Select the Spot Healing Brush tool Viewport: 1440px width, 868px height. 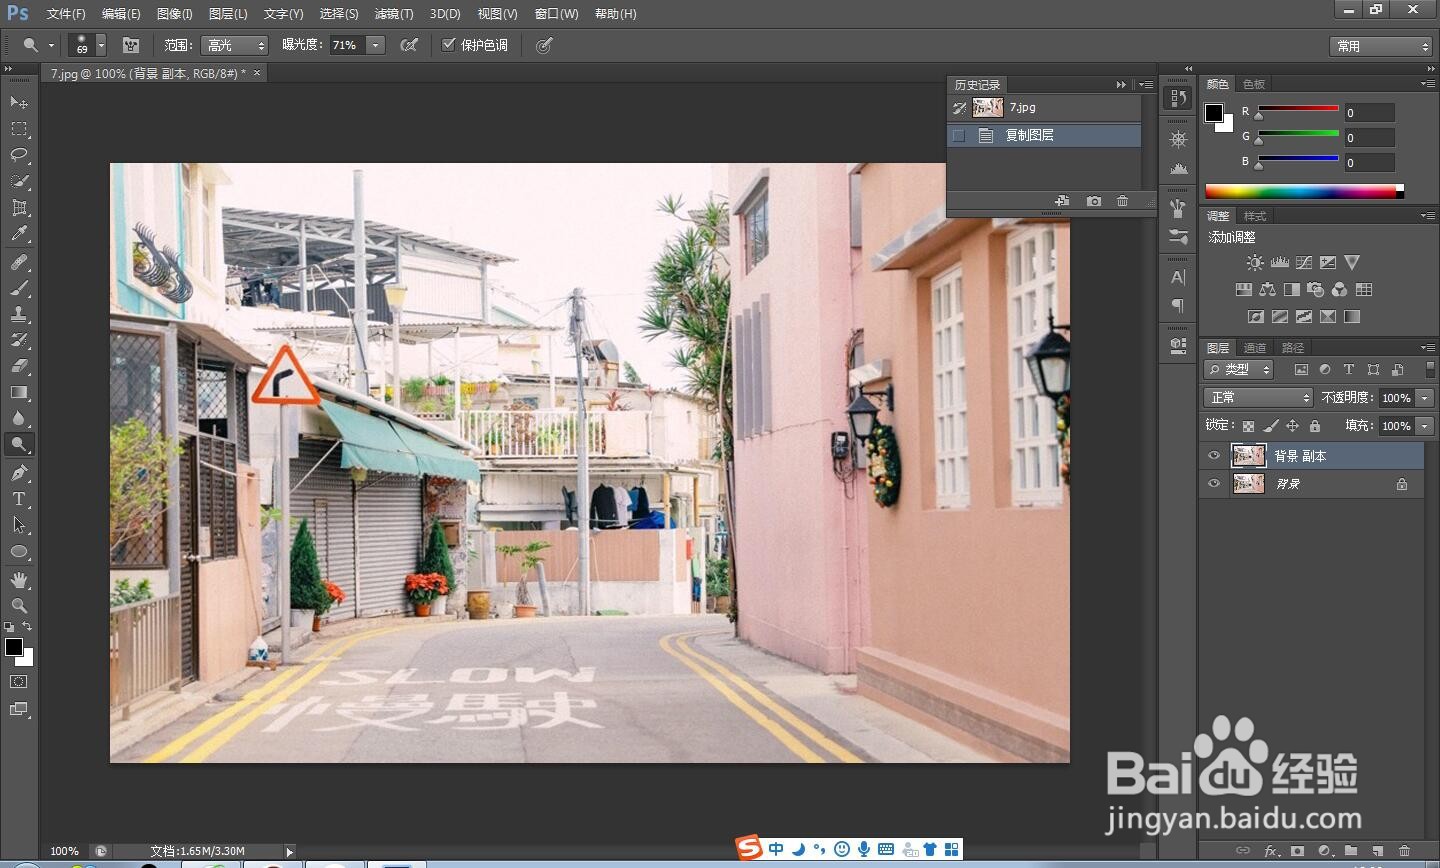tap(18, 262)
